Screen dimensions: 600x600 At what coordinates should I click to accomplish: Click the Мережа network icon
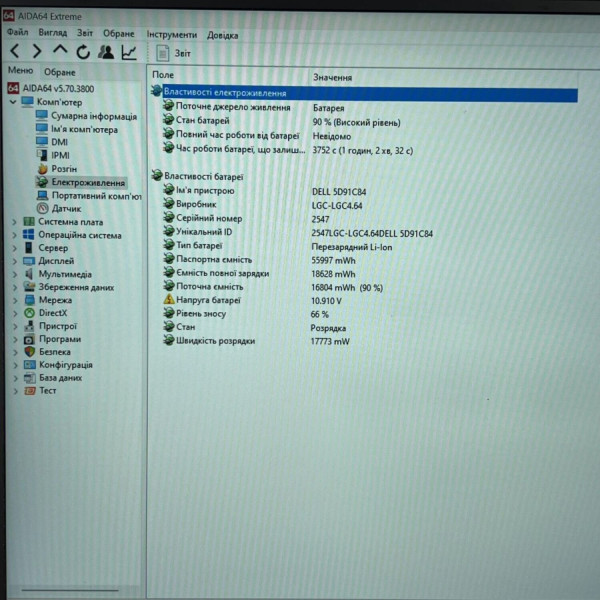[29, 300]
